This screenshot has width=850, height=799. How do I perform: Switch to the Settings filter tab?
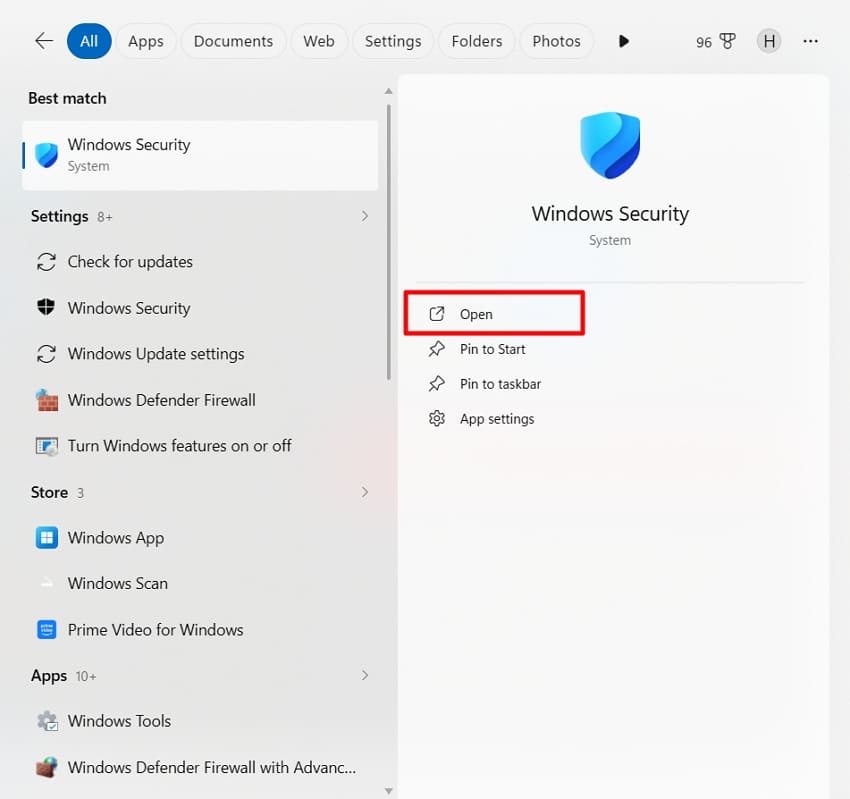click(393, 41)
